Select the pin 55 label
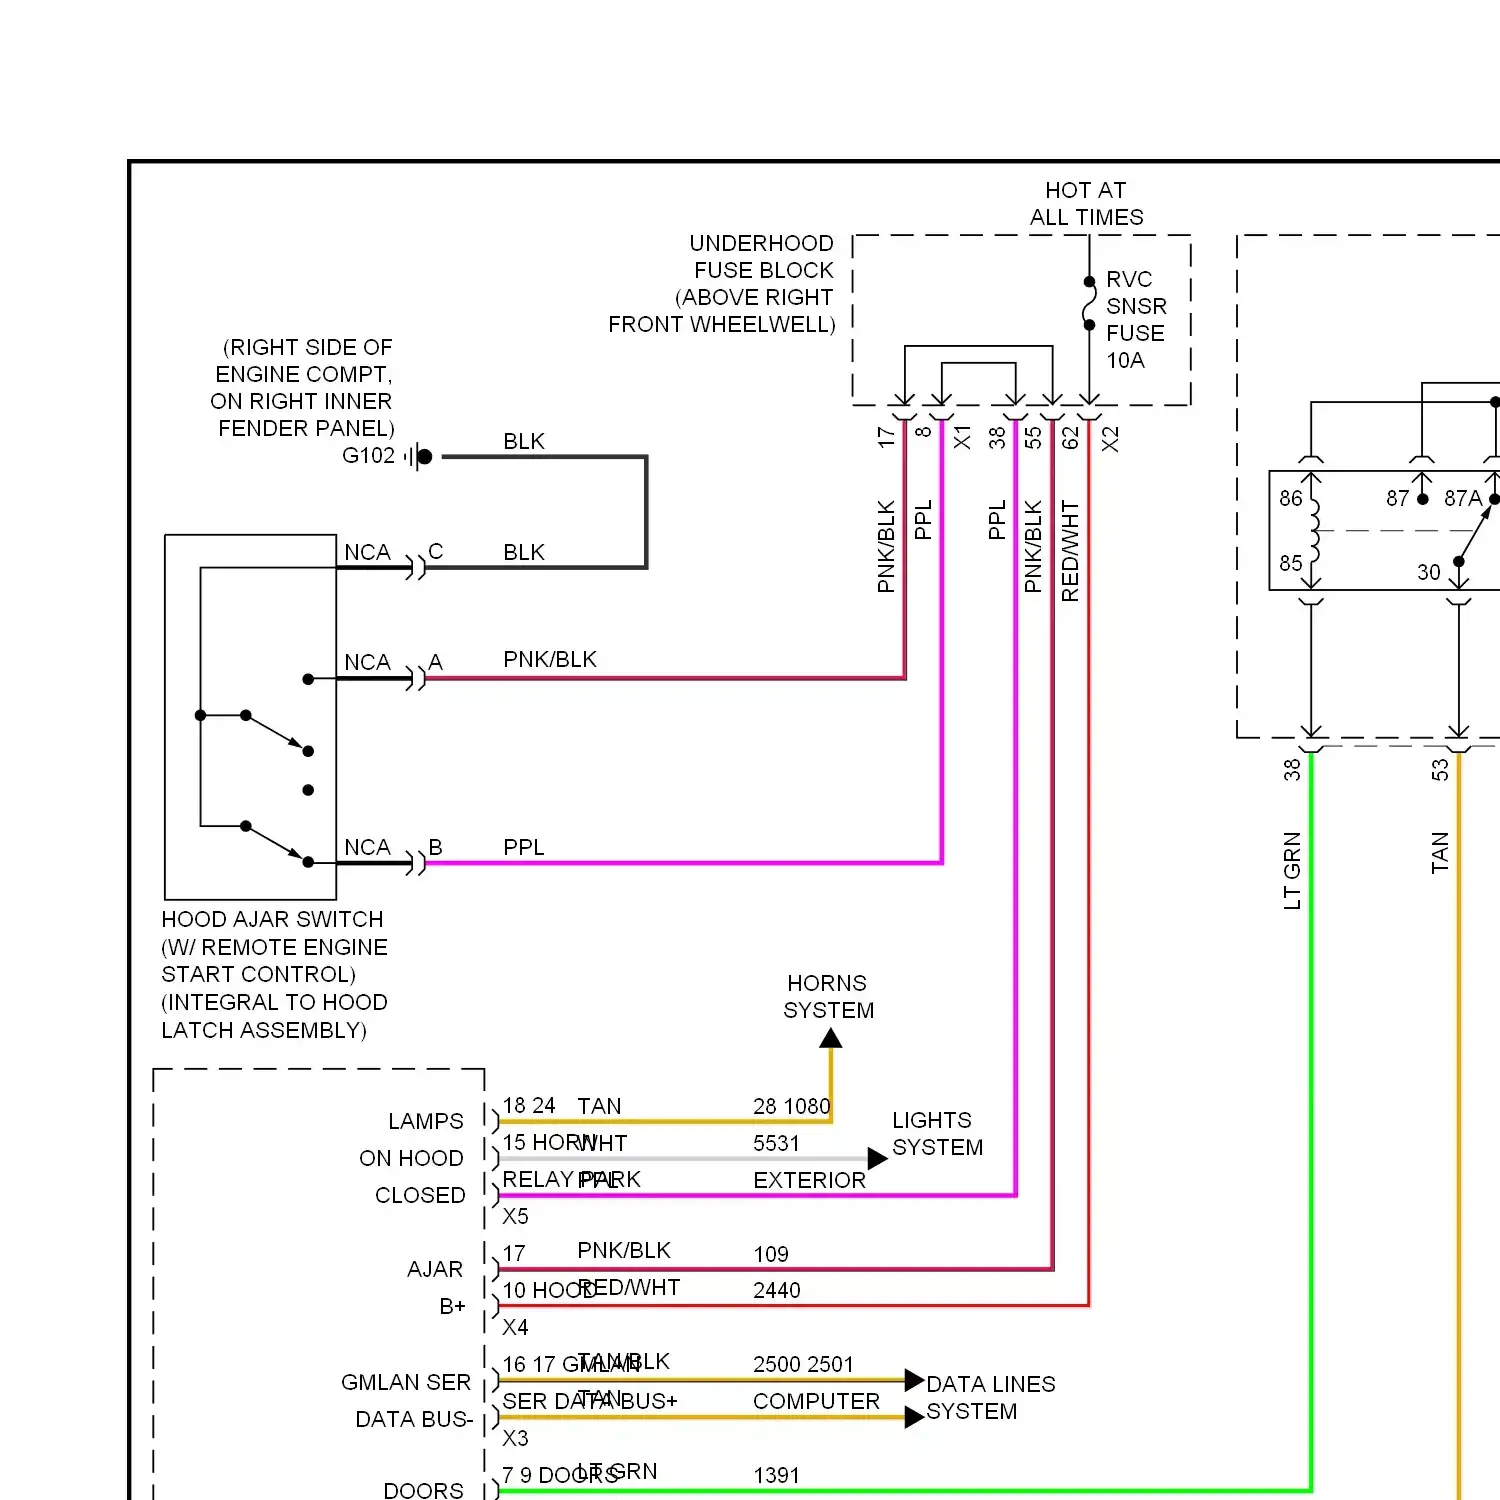 pyautogui.click(x=1033, y=437)
